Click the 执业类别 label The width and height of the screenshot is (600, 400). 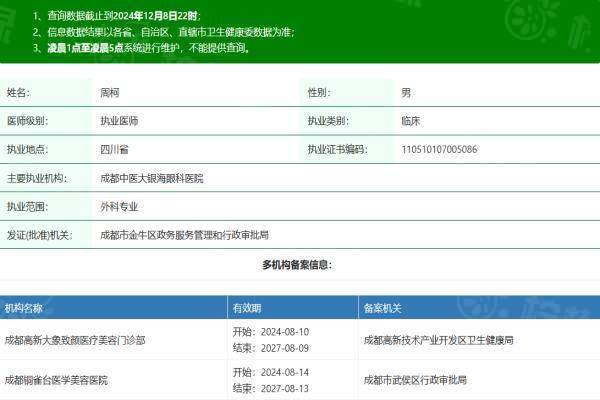coord(328,121)
